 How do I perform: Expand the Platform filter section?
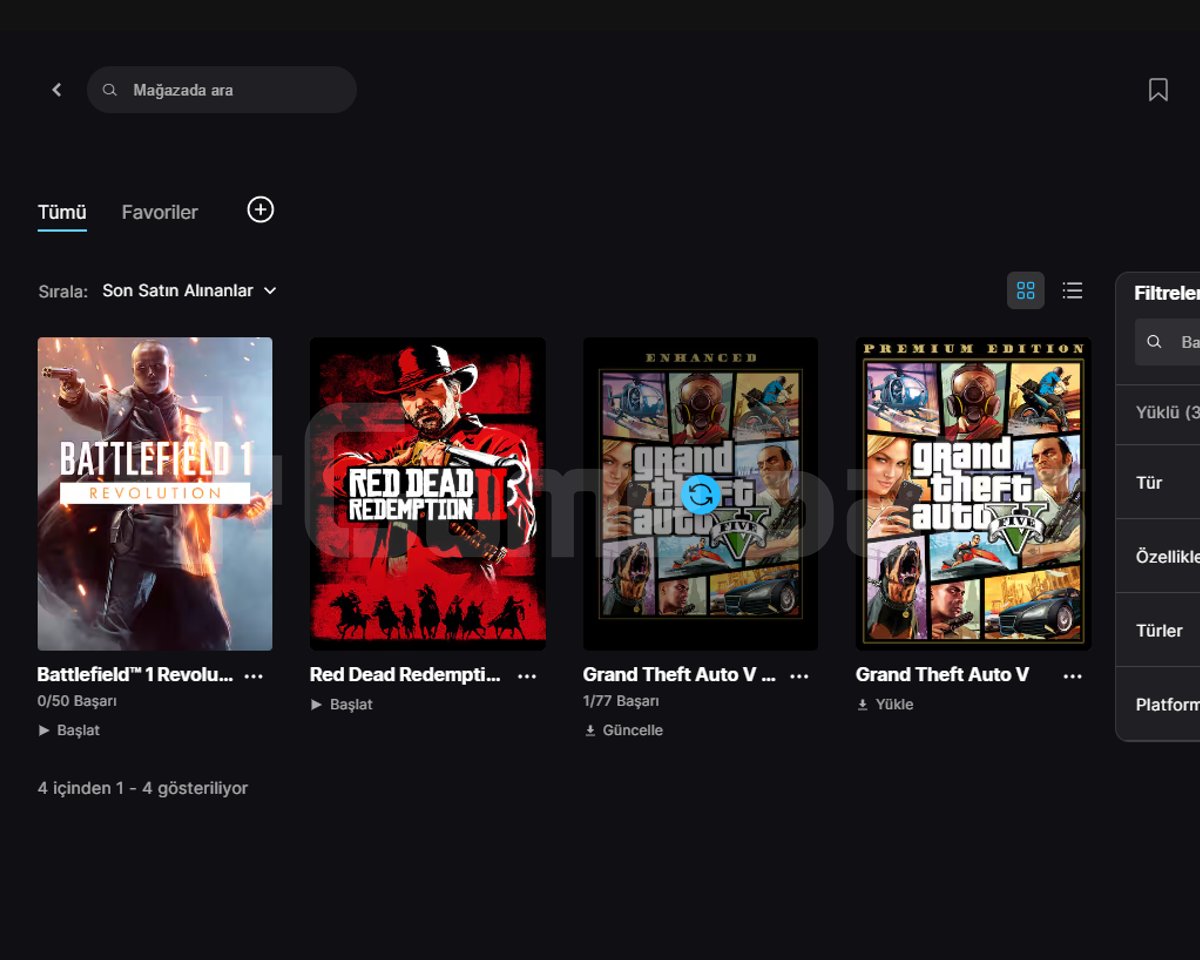[1160, 705]
